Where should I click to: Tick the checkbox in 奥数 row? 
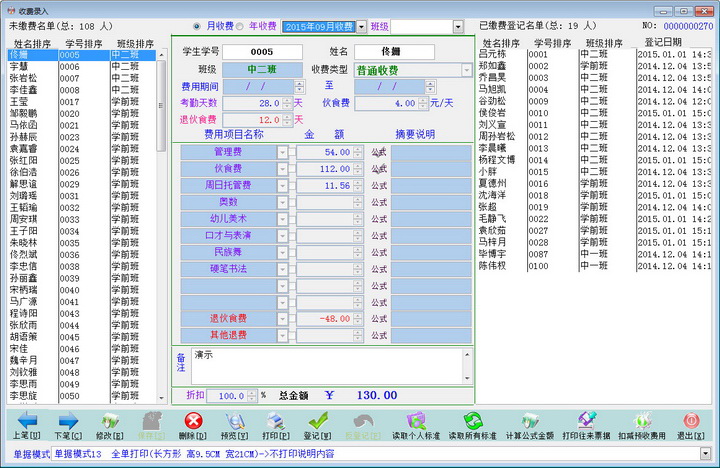coord(292,202)
